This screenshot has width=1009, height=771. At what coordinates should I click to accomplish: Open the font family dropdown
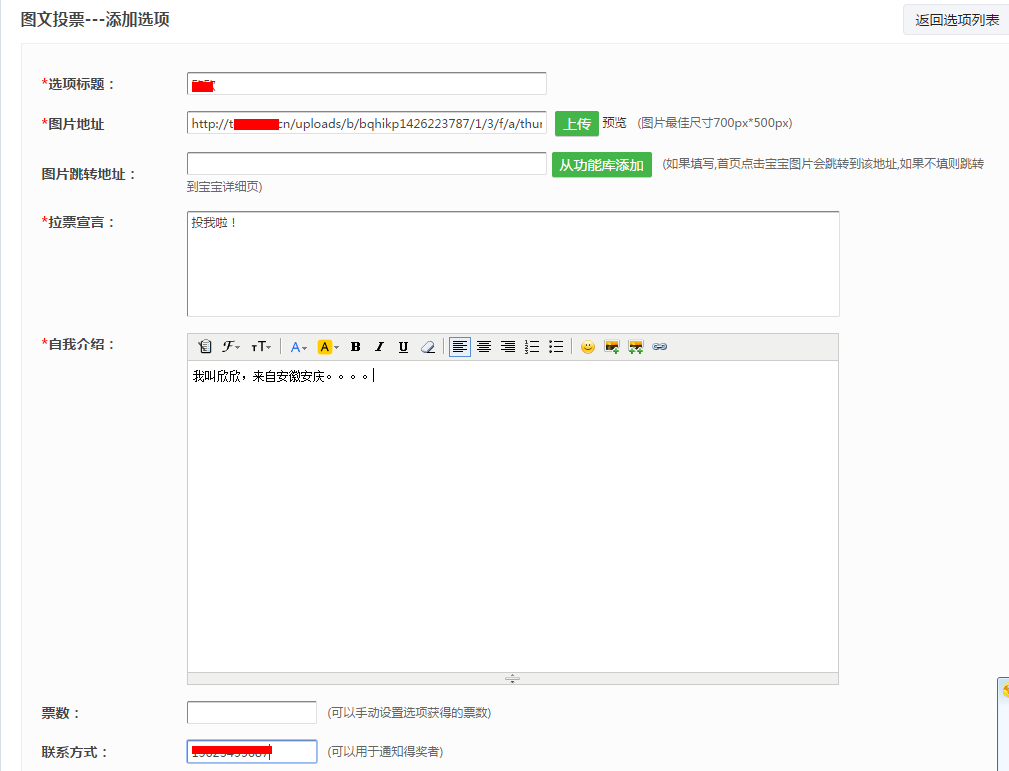pos(231,347)
